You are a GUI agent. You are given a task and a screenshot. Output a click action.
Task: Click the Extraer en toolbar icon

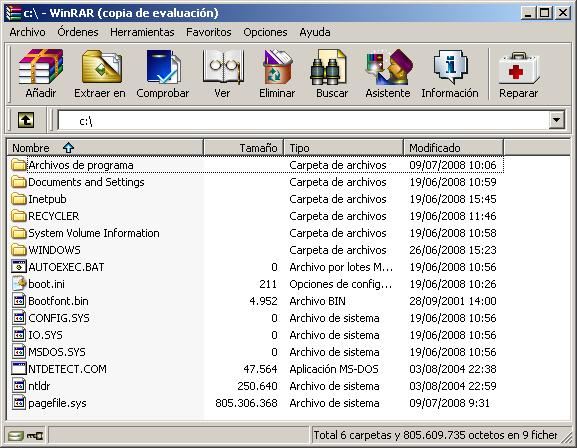point(102,67)
